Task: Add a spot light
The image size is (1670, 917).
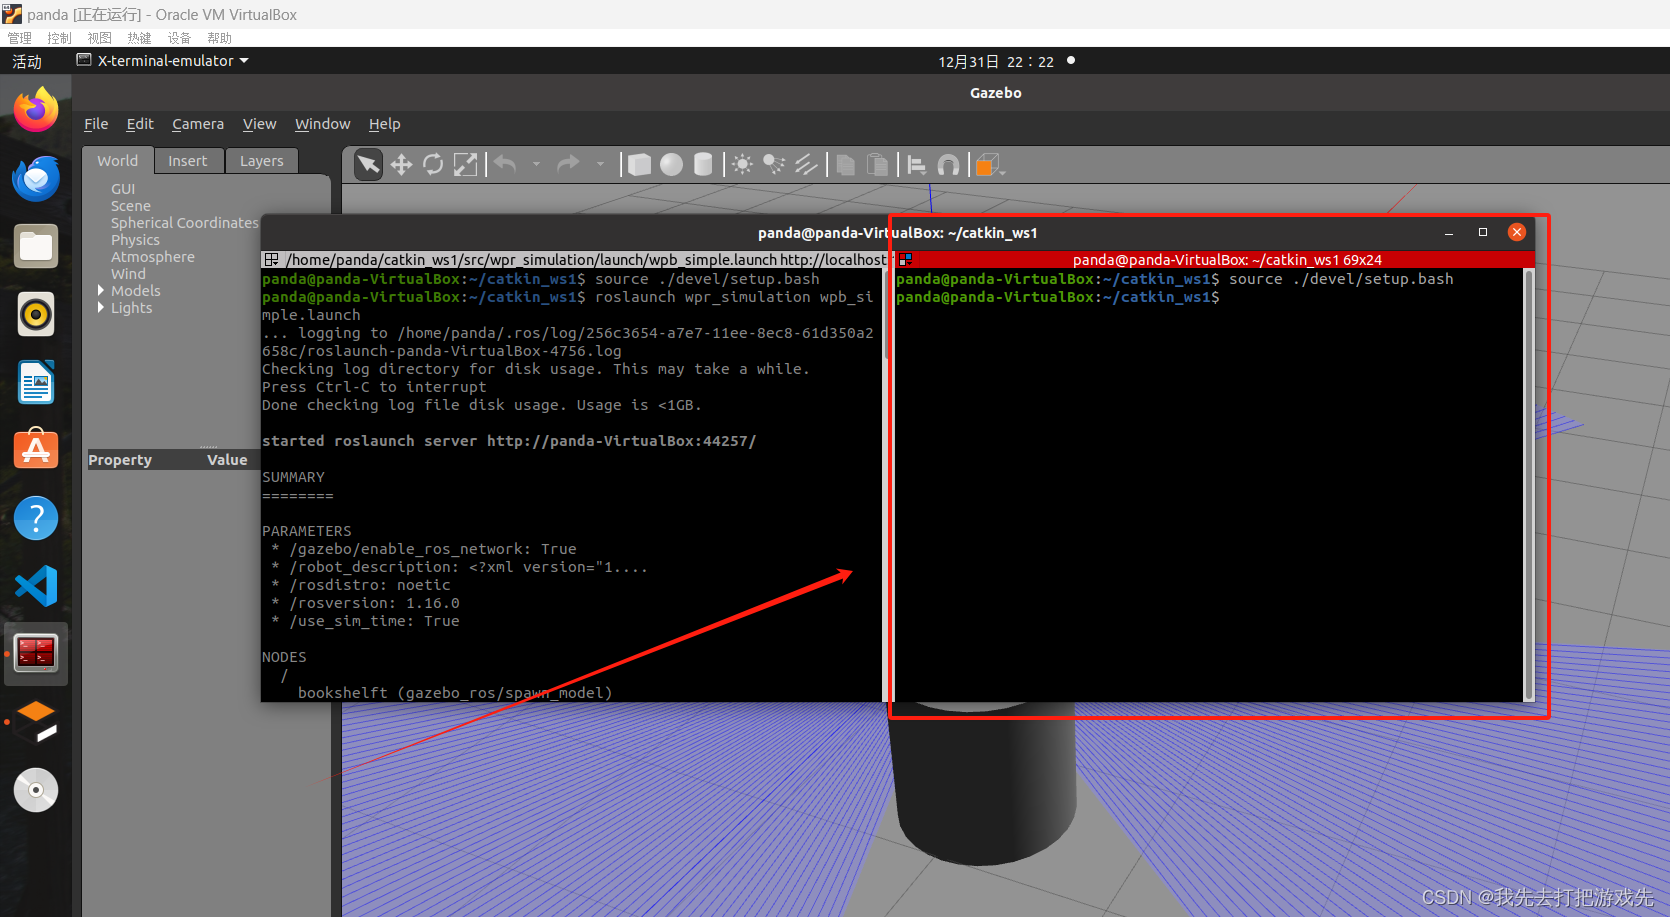Action: (x=774, y=164)
